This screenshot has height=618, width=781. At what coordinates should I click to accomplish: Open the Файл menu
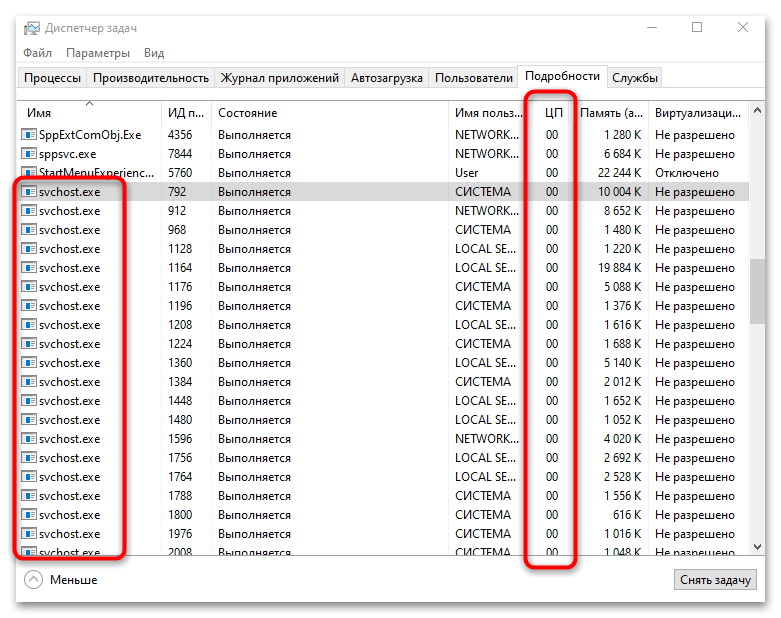click(37, 53)
